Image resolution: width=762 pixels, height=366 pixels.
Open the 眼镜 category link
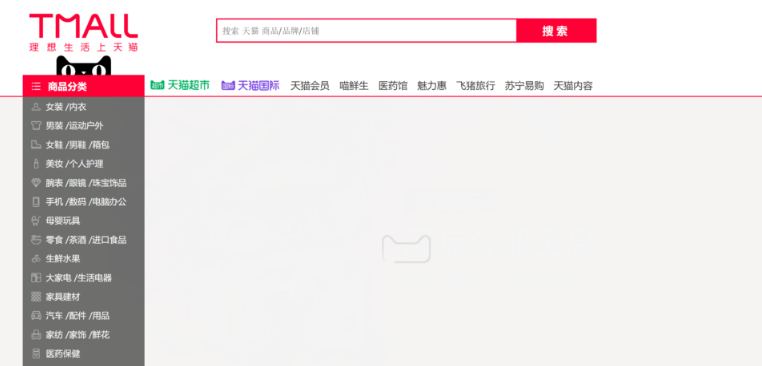tap(78, 183)
